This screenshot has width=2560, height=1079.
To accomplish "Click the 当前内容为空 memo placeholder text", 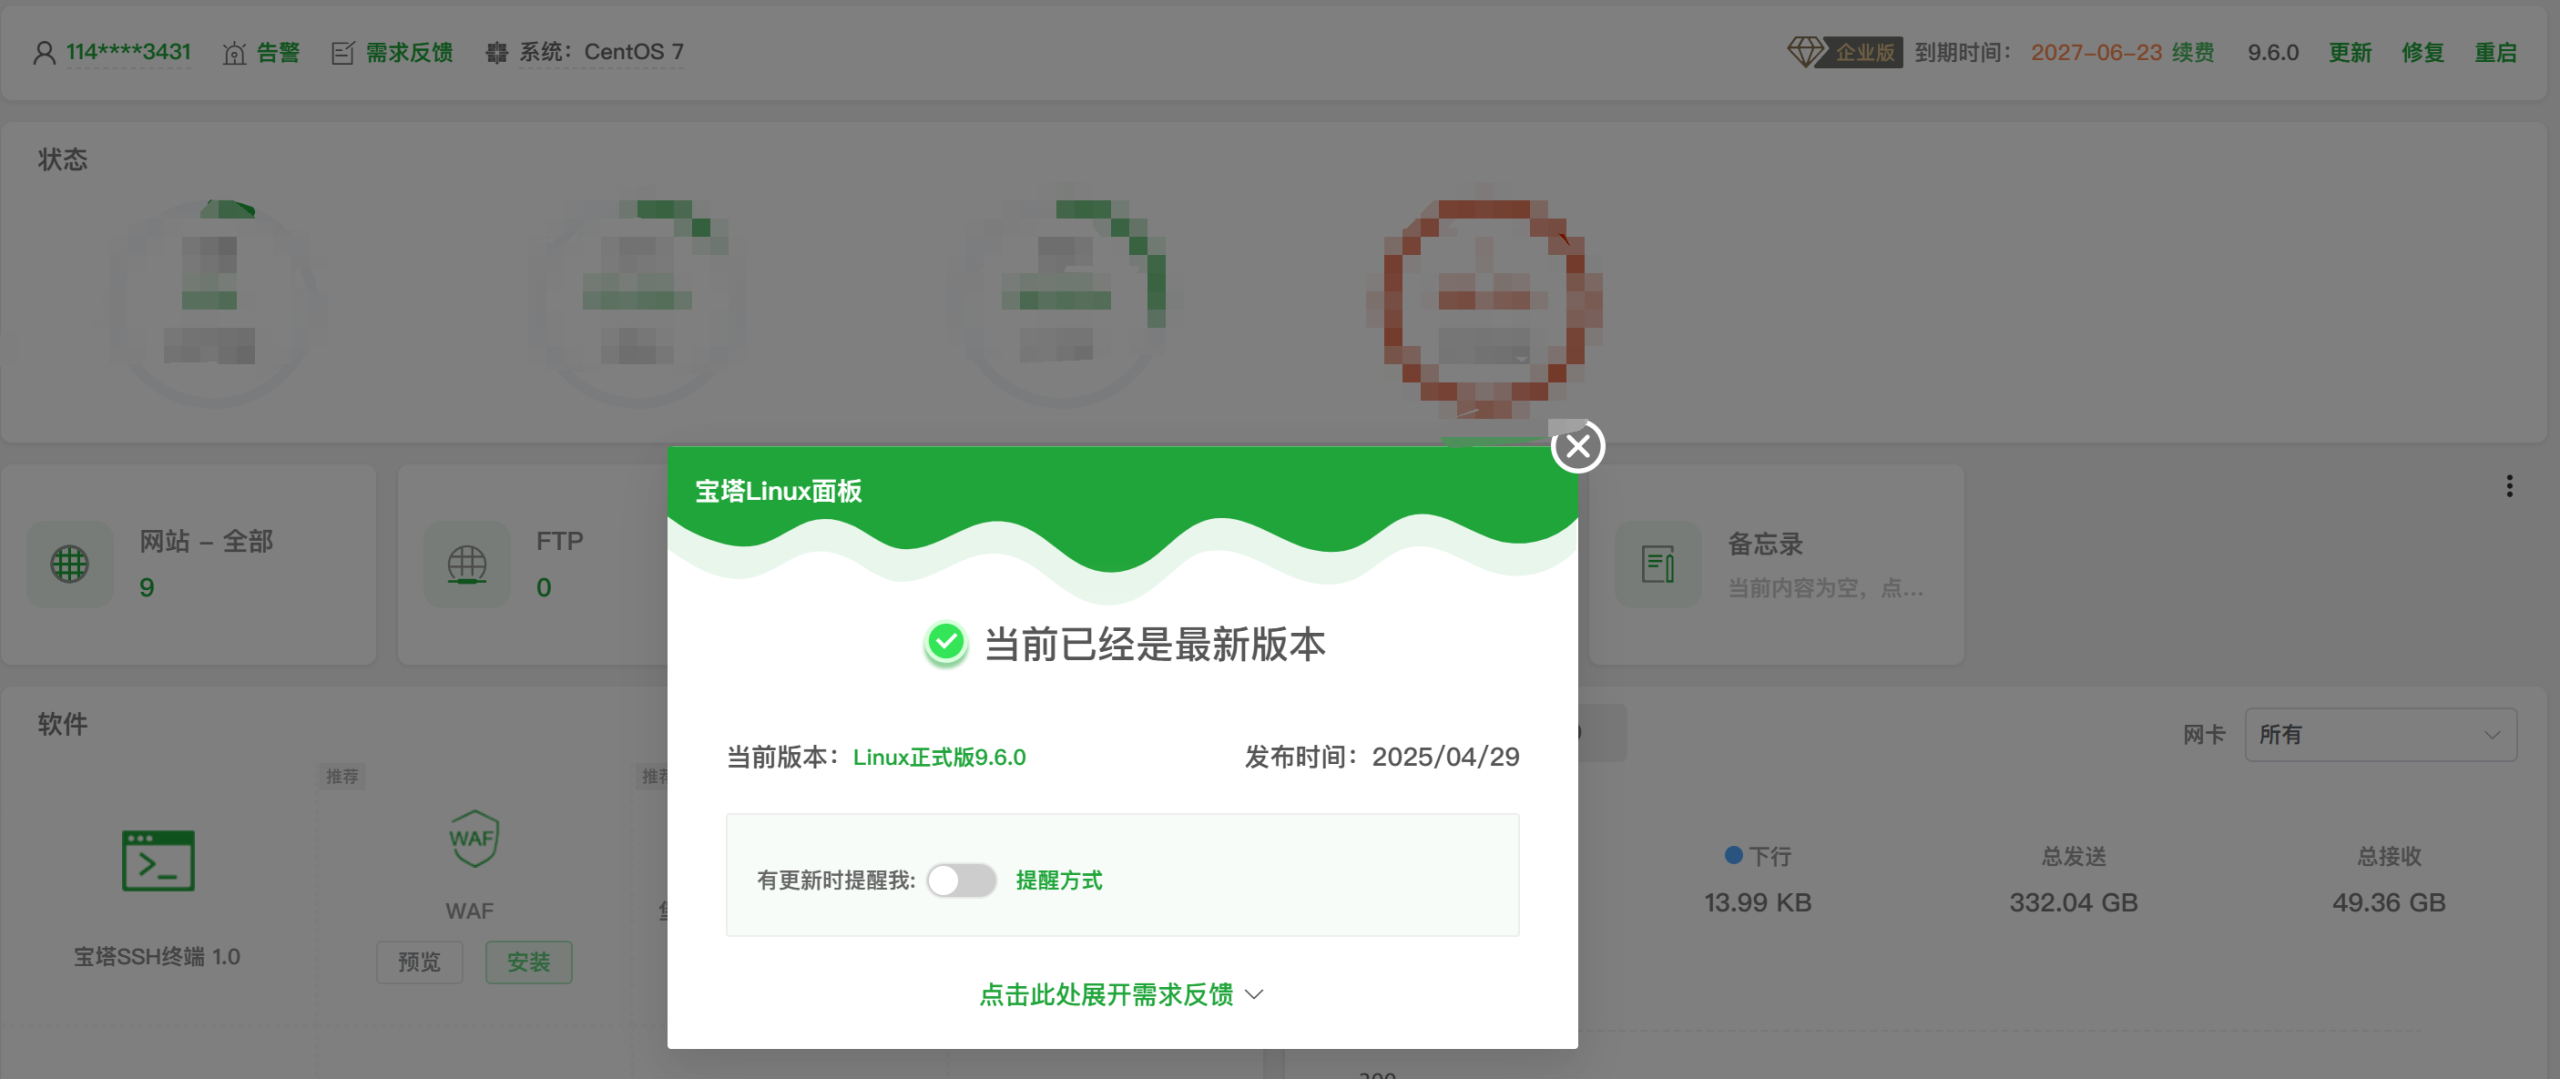I will click(x=1825, y=588).
